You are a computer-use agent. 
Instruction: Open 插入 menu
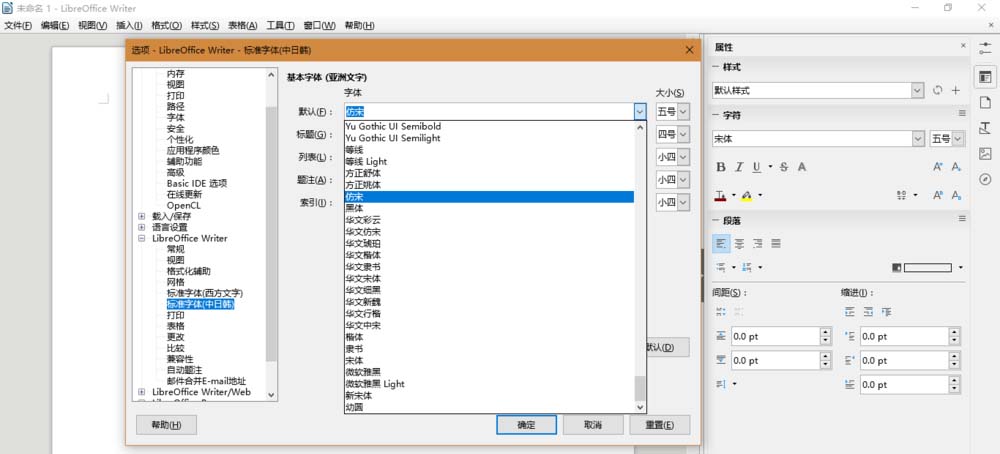[129, 26]
